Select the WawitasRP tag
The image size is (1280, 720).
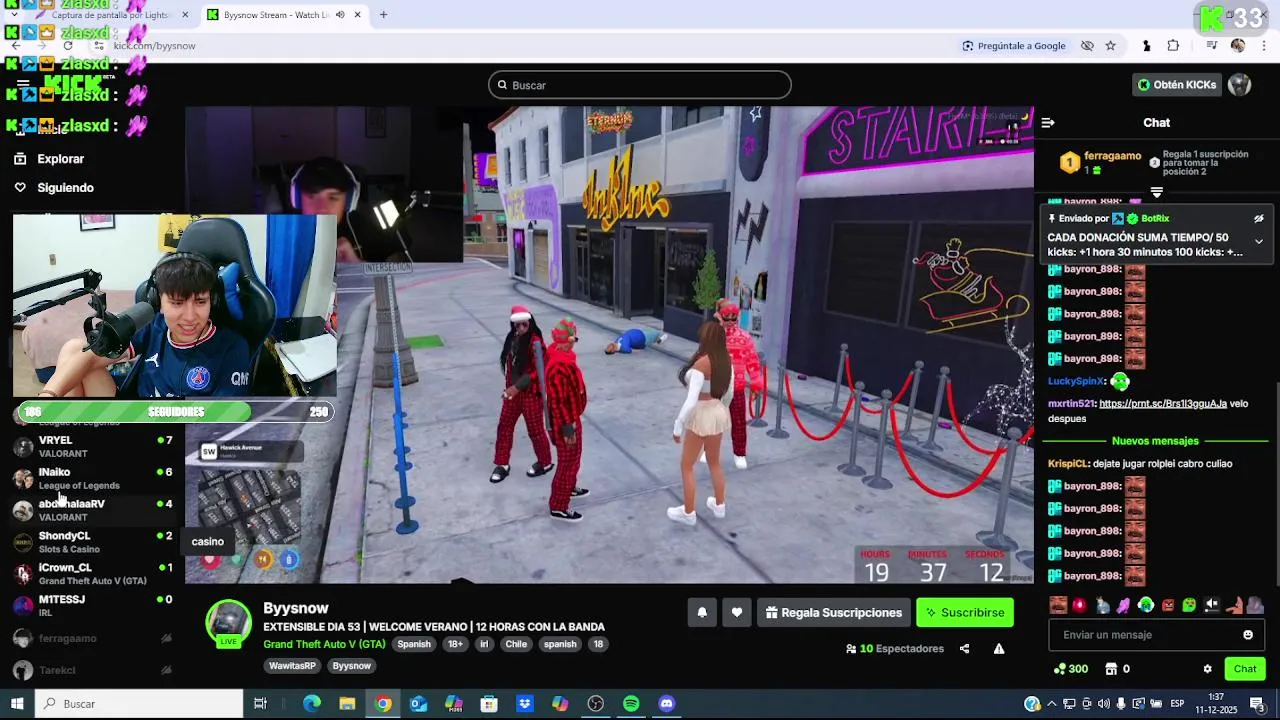292,666
